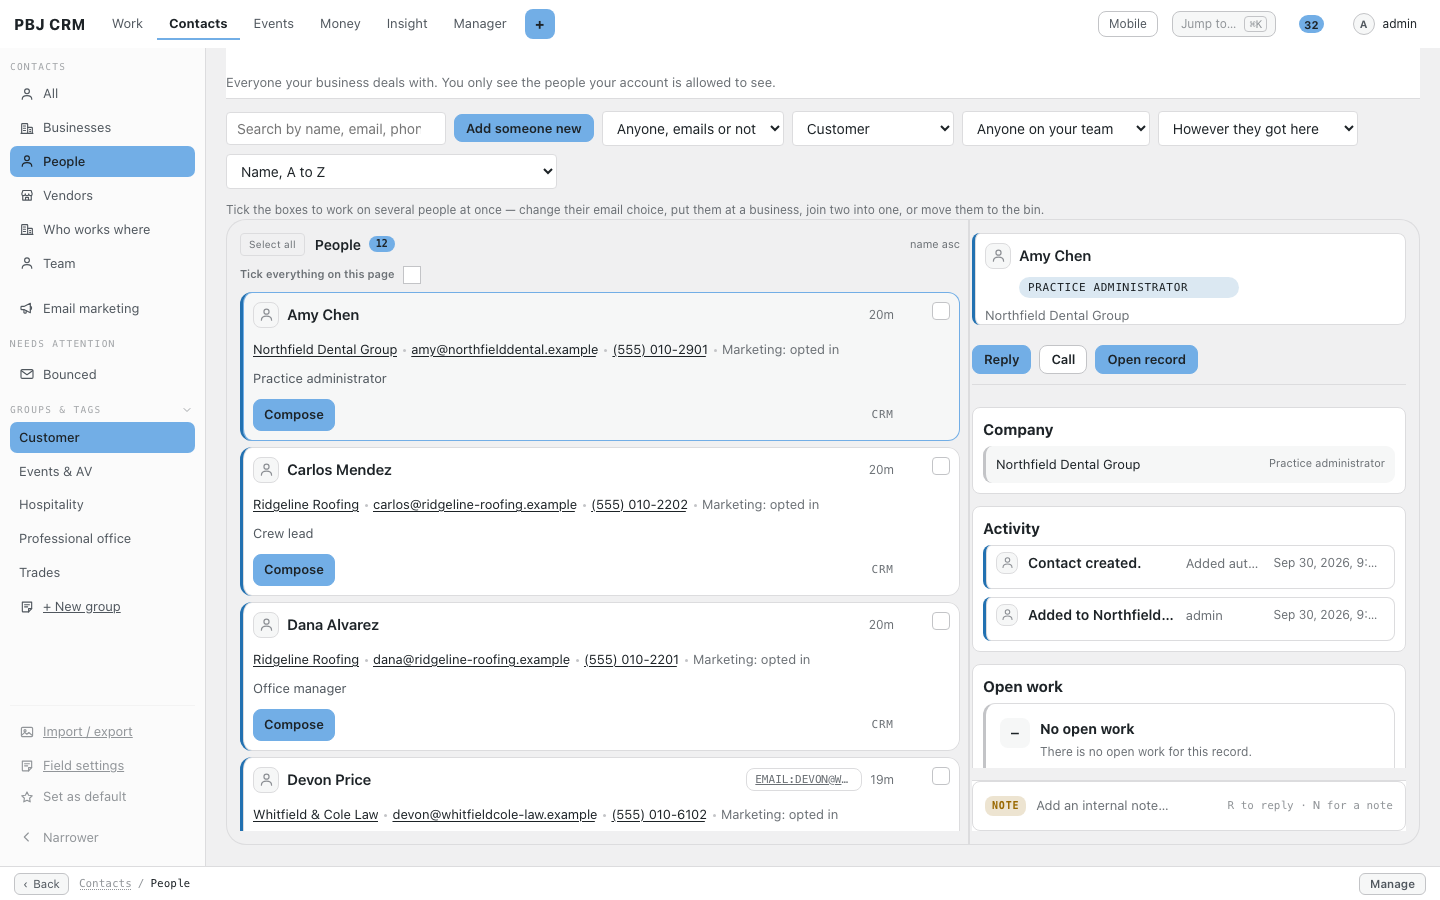Open the 'Anyone, emails or not' dropdown
1440x900 pixels.
[x=693, y=129]
